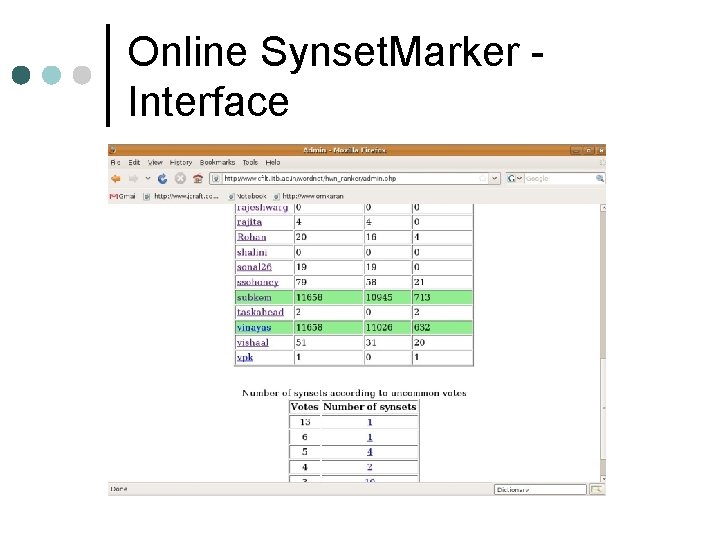Image resolution: width=720 pixels, height=540 pixels.
Task: Click the Done status bar text
Action: click(118, 489)
